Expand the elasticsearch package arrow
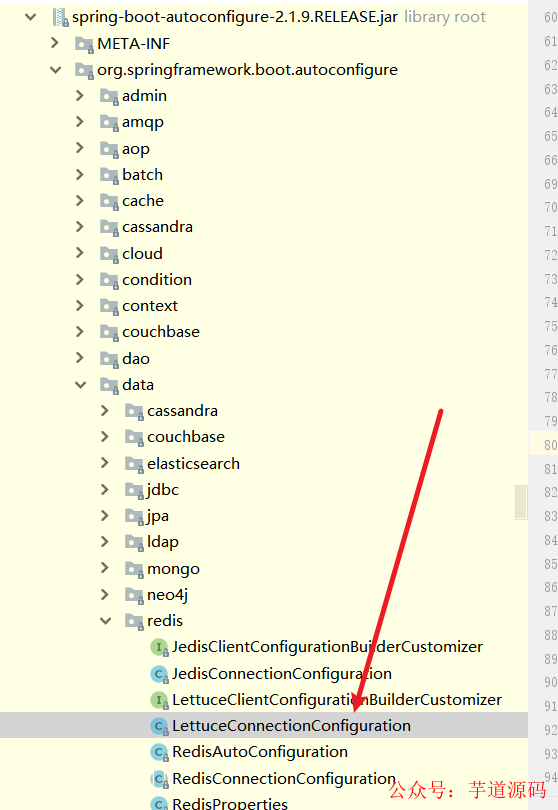 105,463
